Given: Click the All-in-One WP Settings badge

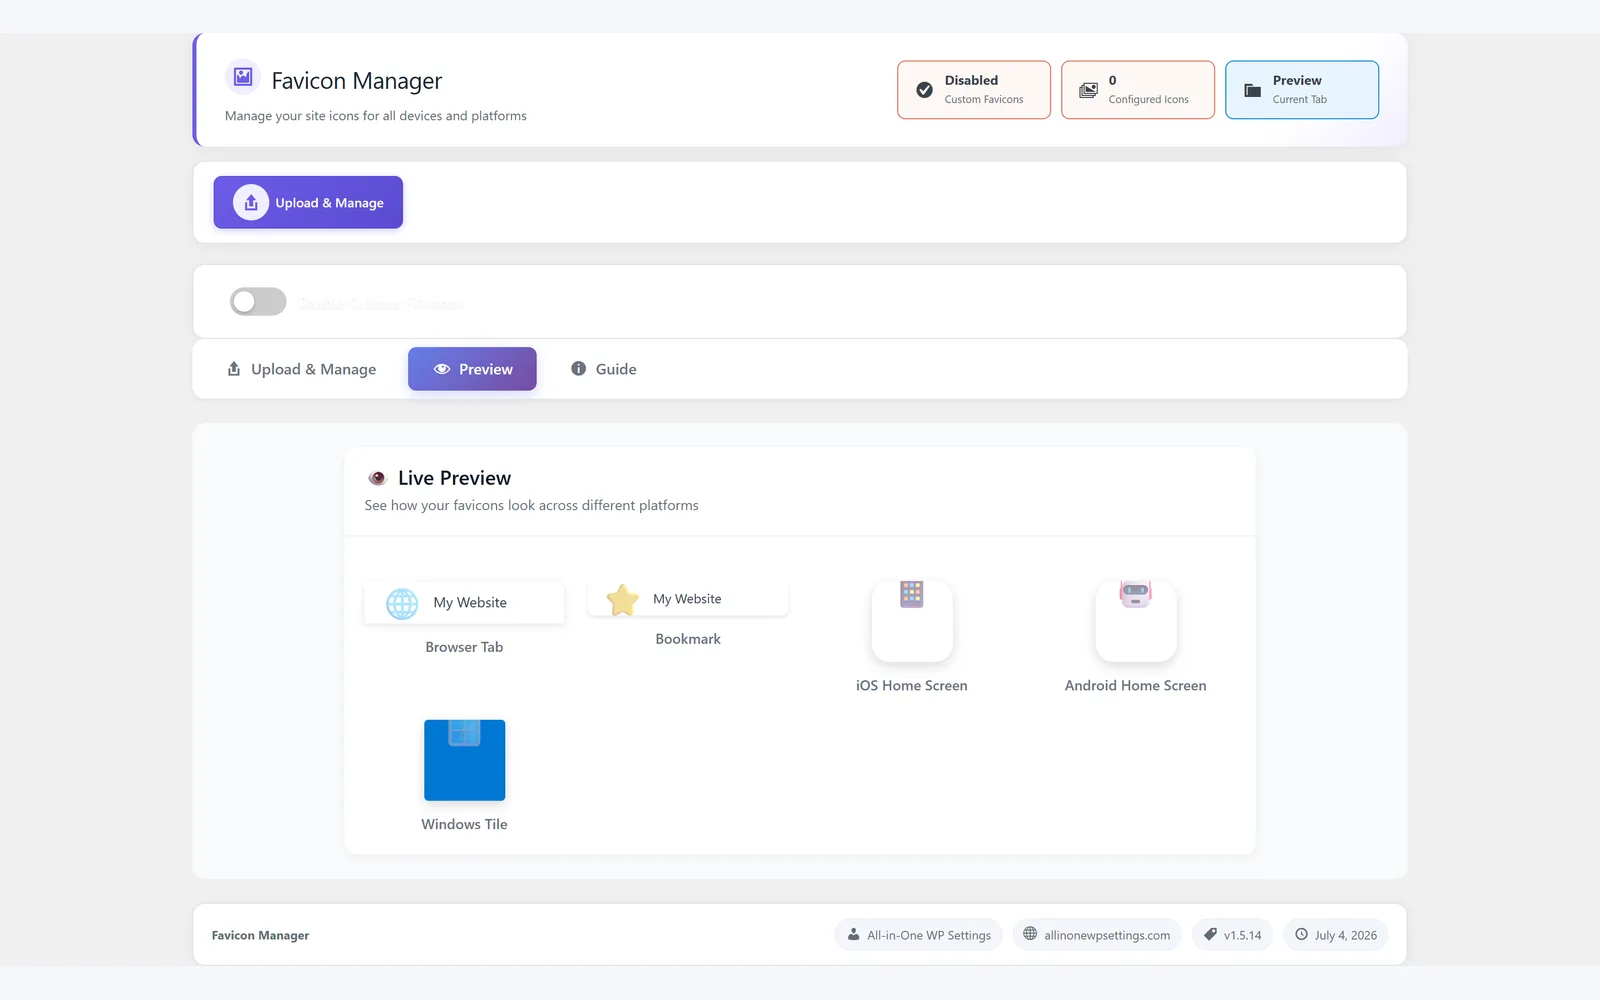Looking at the screenshot, I should coord(918,935).
